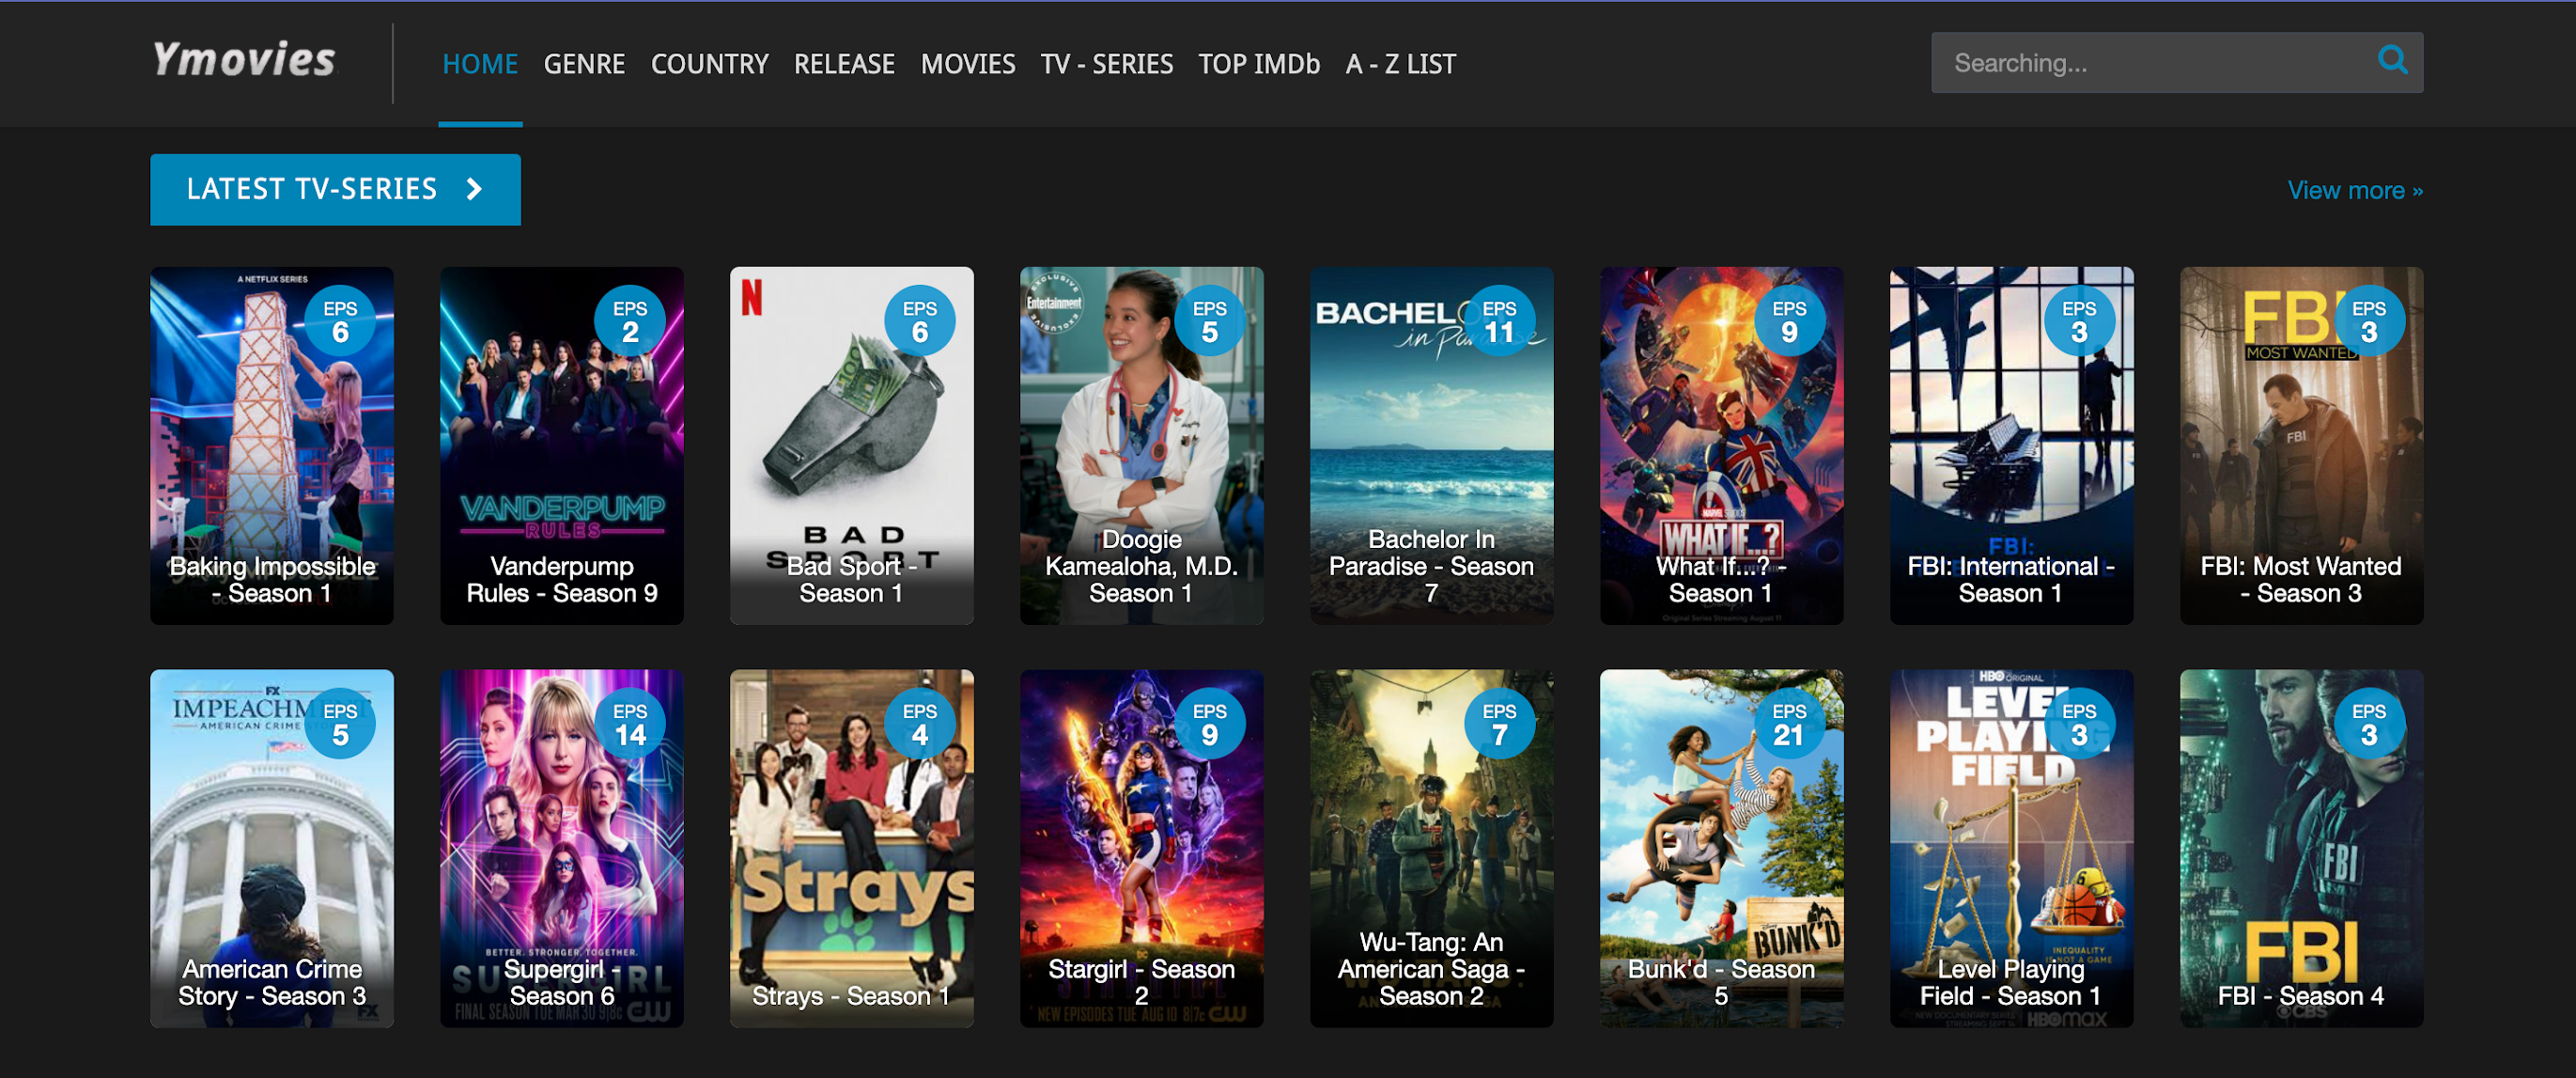Open the Genre menu
2576x1078 pixels.
point(584,64)
